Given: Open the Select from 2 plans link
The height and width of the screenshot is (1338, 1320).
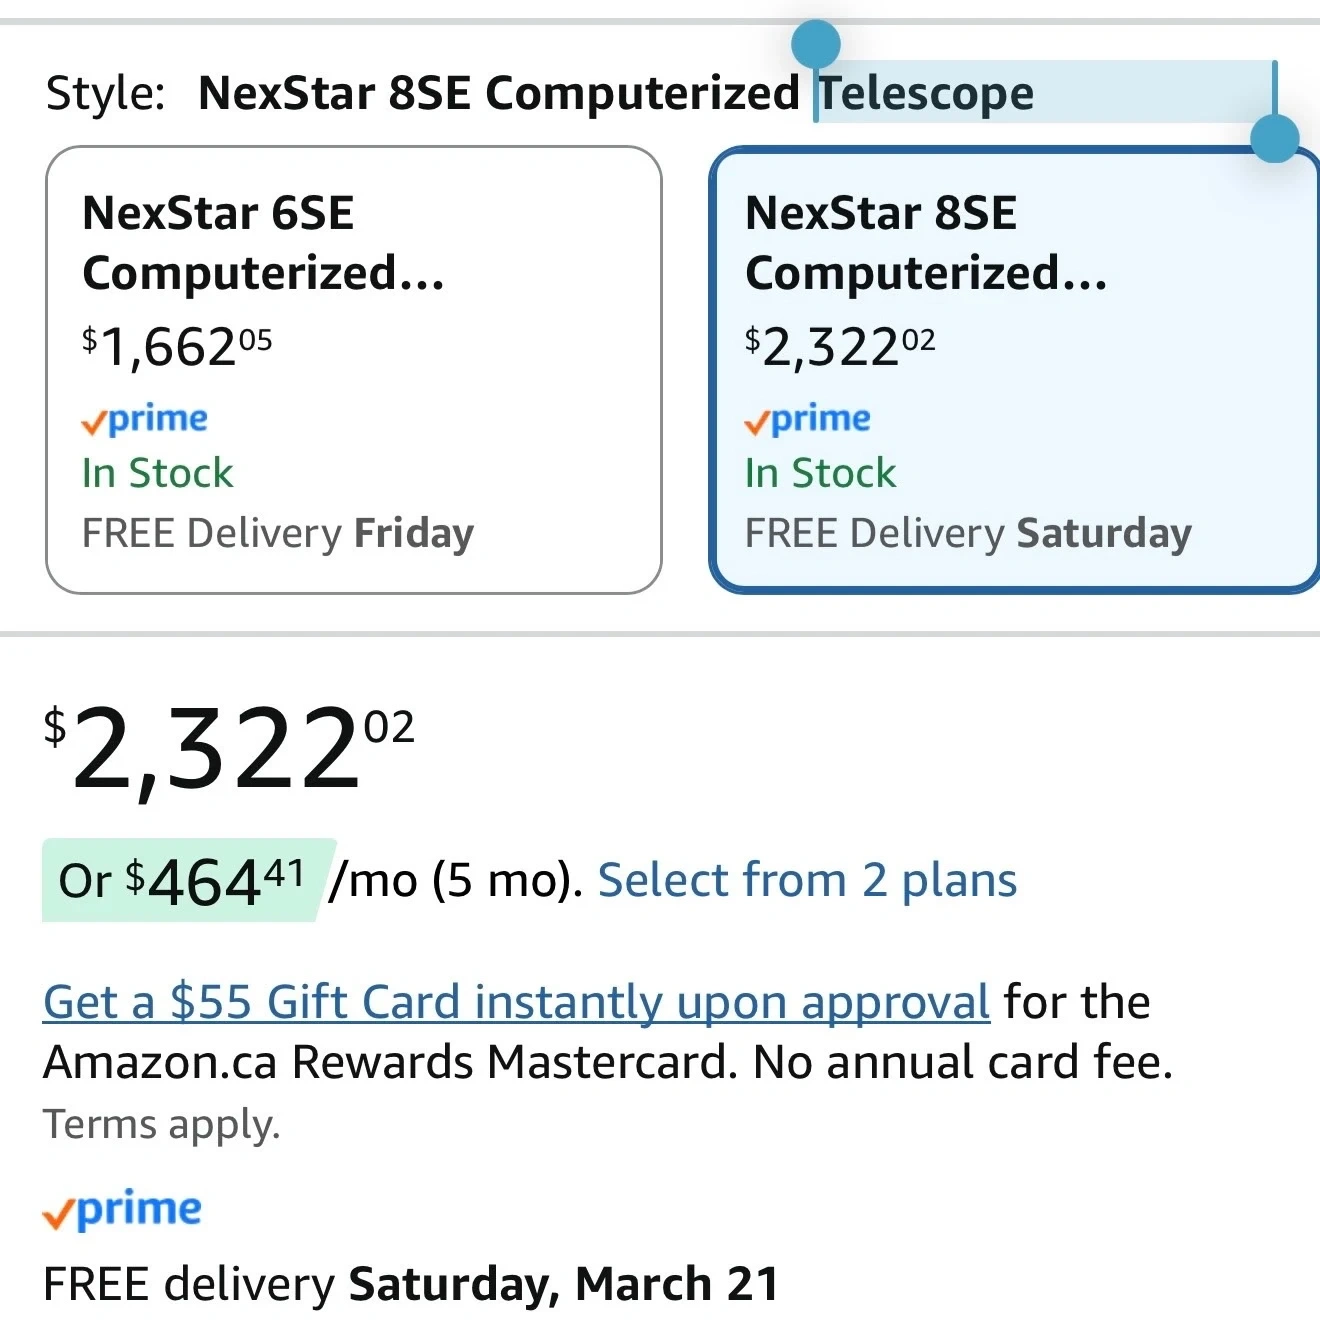Looking at the screenshot, I should click(807, 881).
